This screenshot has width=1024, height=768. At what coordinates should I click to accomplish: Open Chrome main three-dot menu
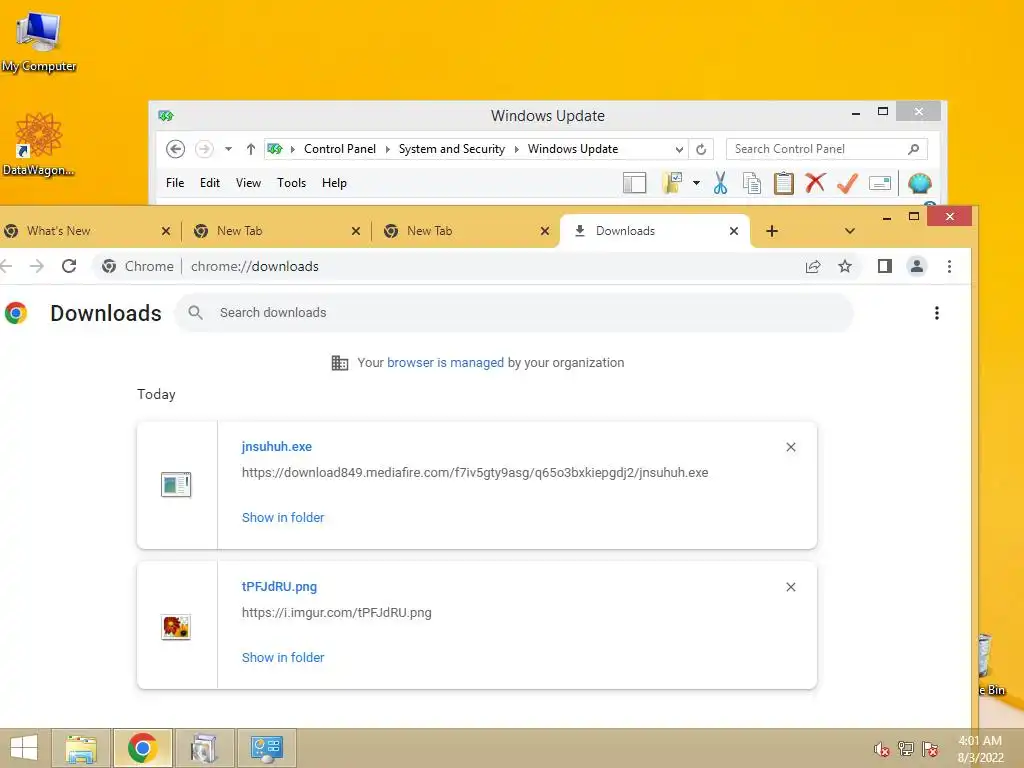tap(950, 266)
